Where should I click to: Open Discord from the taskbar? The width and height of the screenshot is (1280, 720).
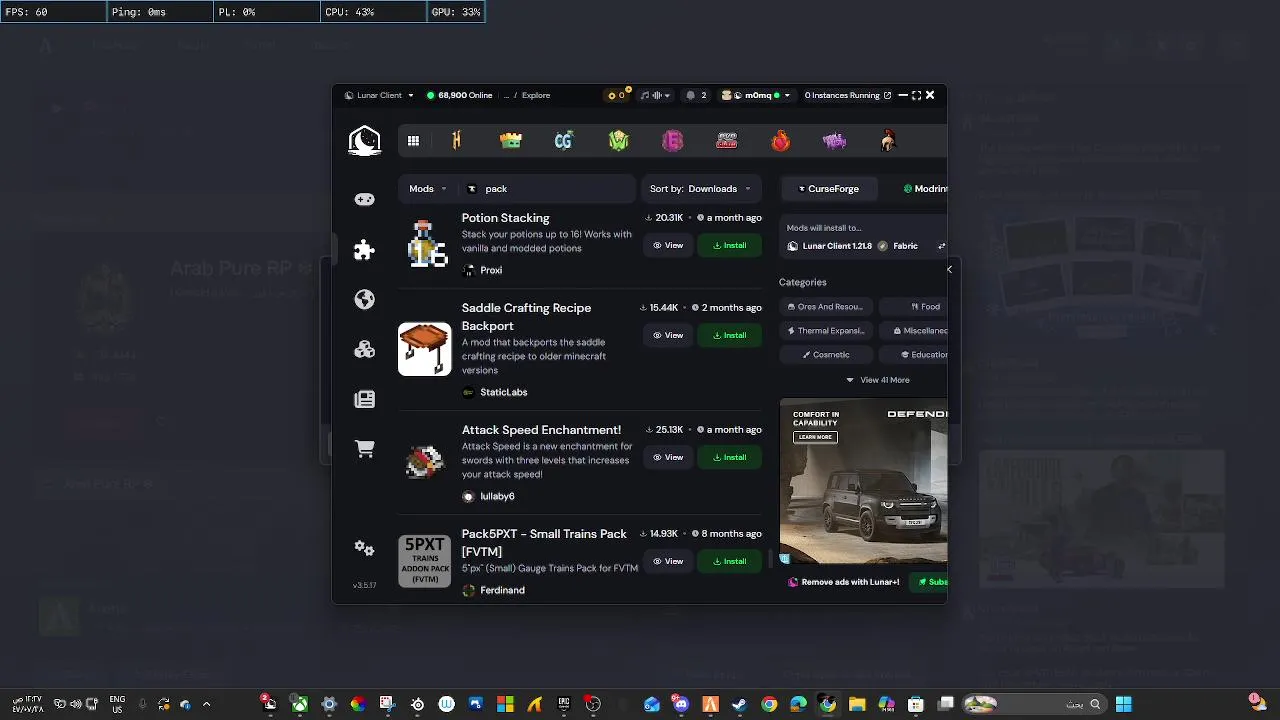click(681, 704)
